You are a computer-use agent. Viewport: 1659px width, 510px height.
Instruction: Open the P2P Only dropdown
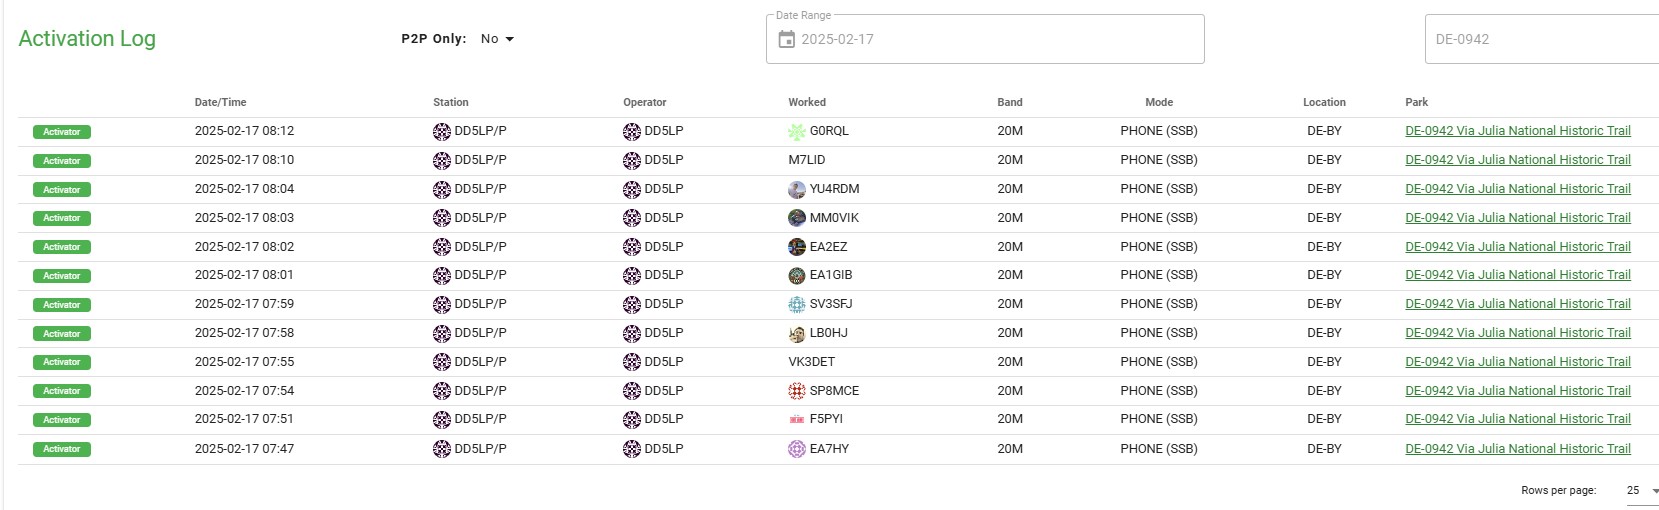pyautogui.click(x=497, y=39)
